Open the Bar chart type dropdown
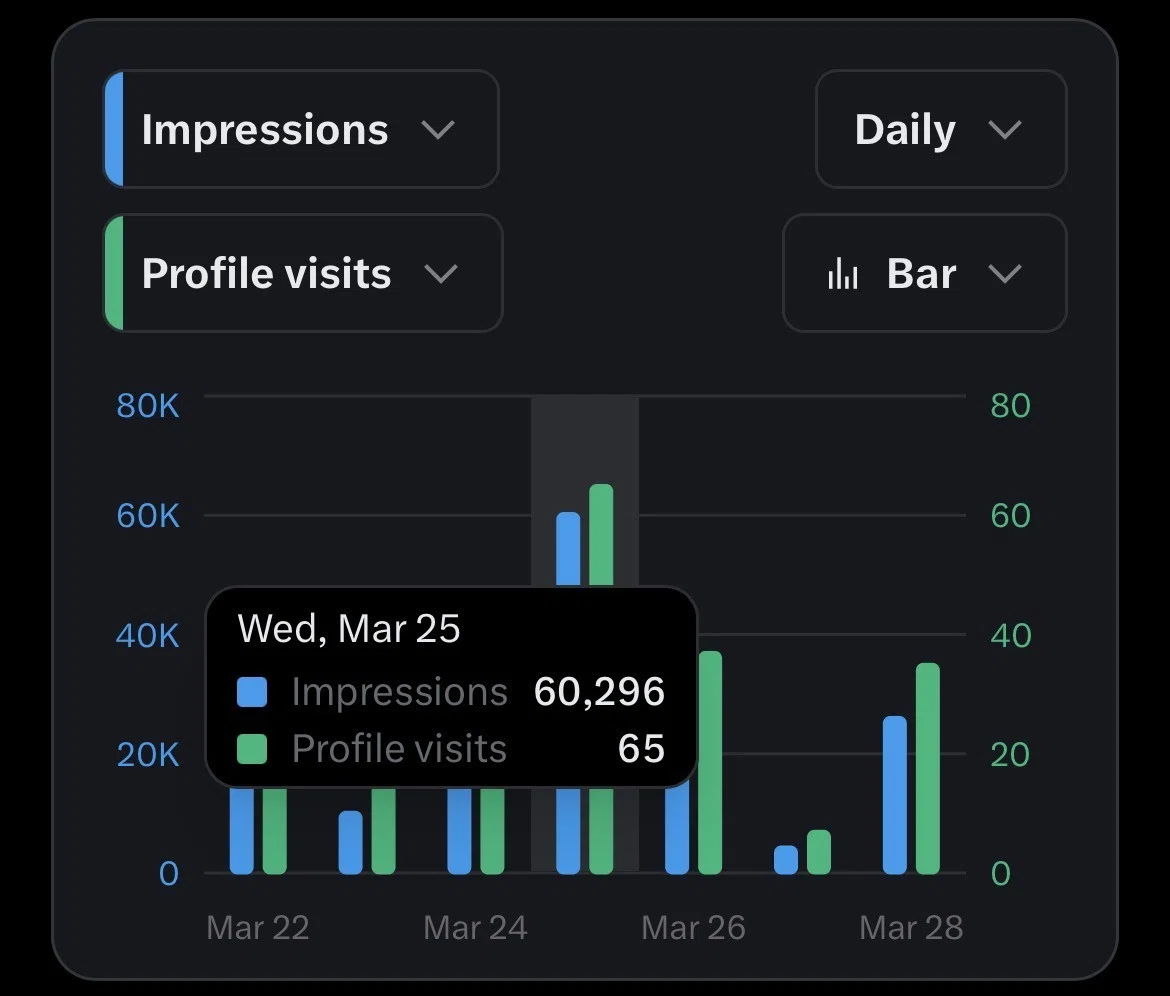Image resolution: width=1170 pixels, height=996 pixels. click(925, 273)
